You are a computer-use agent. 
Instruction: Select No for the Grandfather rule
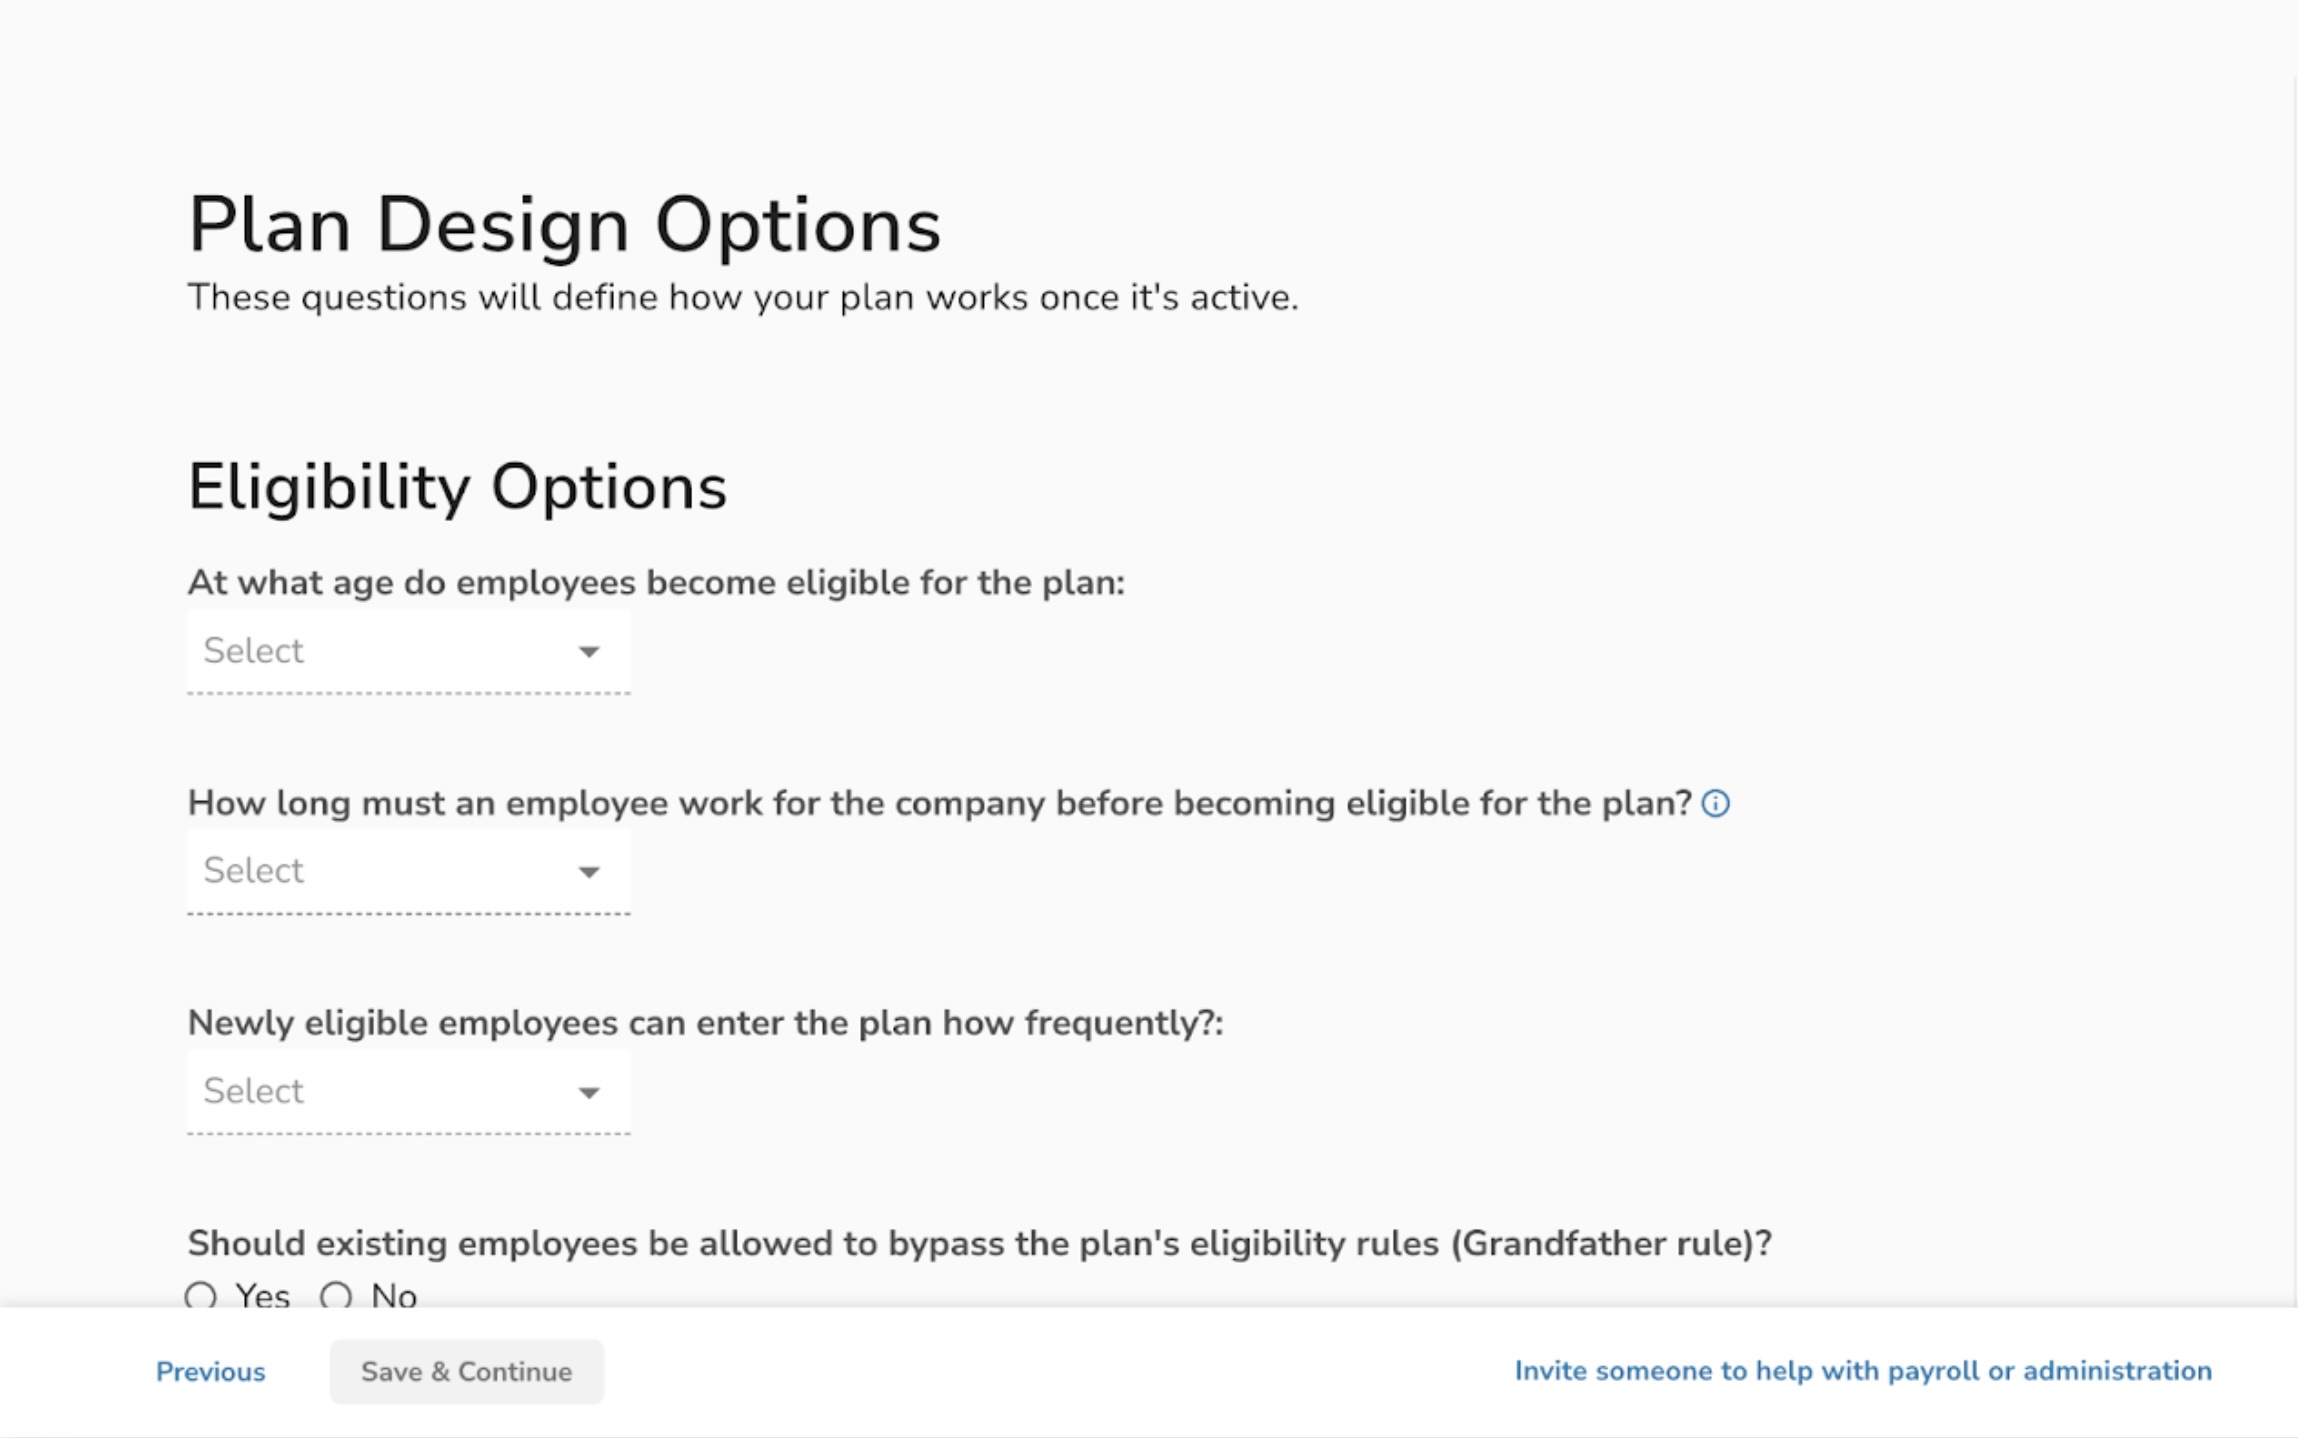tap(336, 1296)
